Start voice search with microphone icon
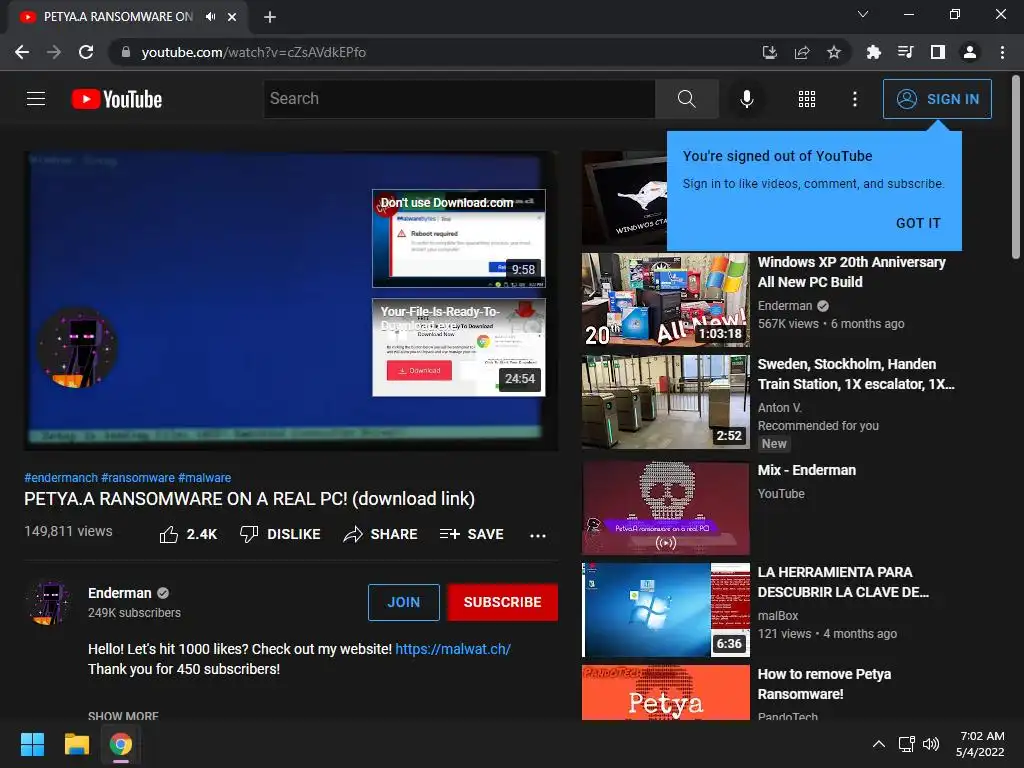Screen dimensions: 1024x768 pos(746,99)
